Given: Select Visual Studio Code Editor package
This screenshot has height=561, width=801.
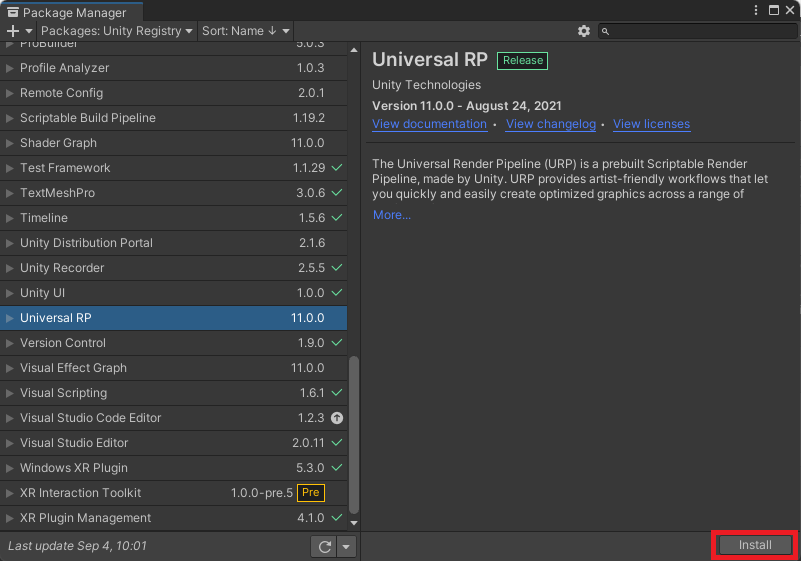Looking at the screenshot, I should [173, 418].
